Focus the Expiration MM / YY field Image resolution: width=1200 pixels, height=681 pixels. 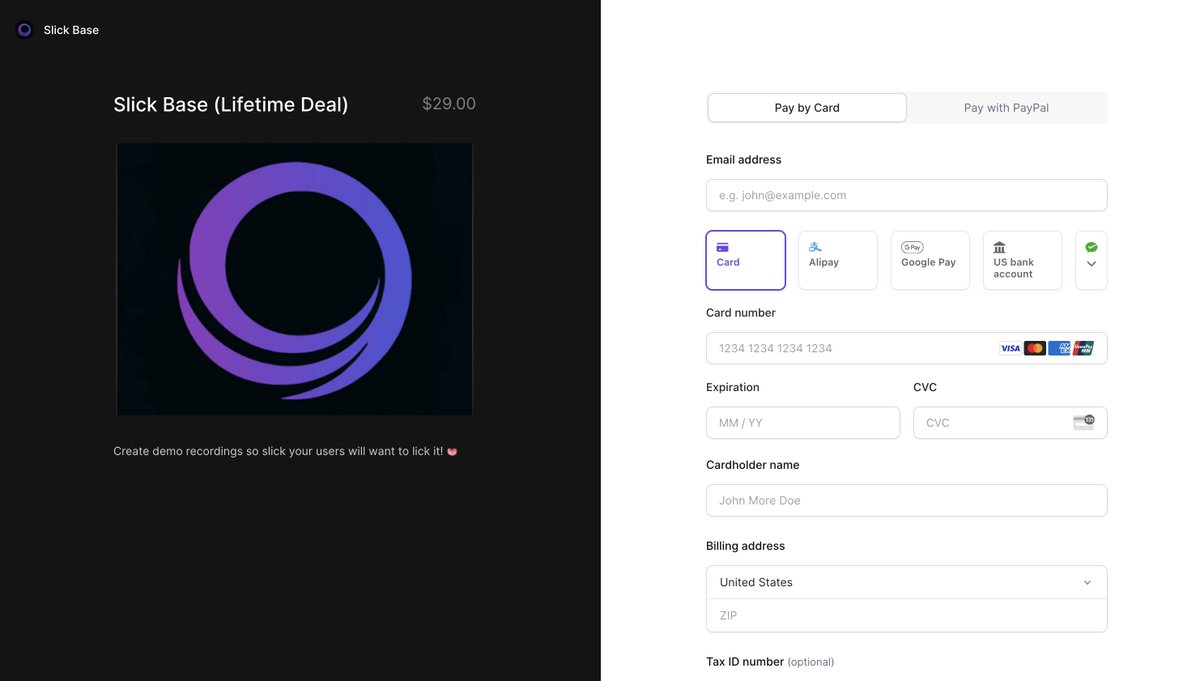[x=803, y=423]
